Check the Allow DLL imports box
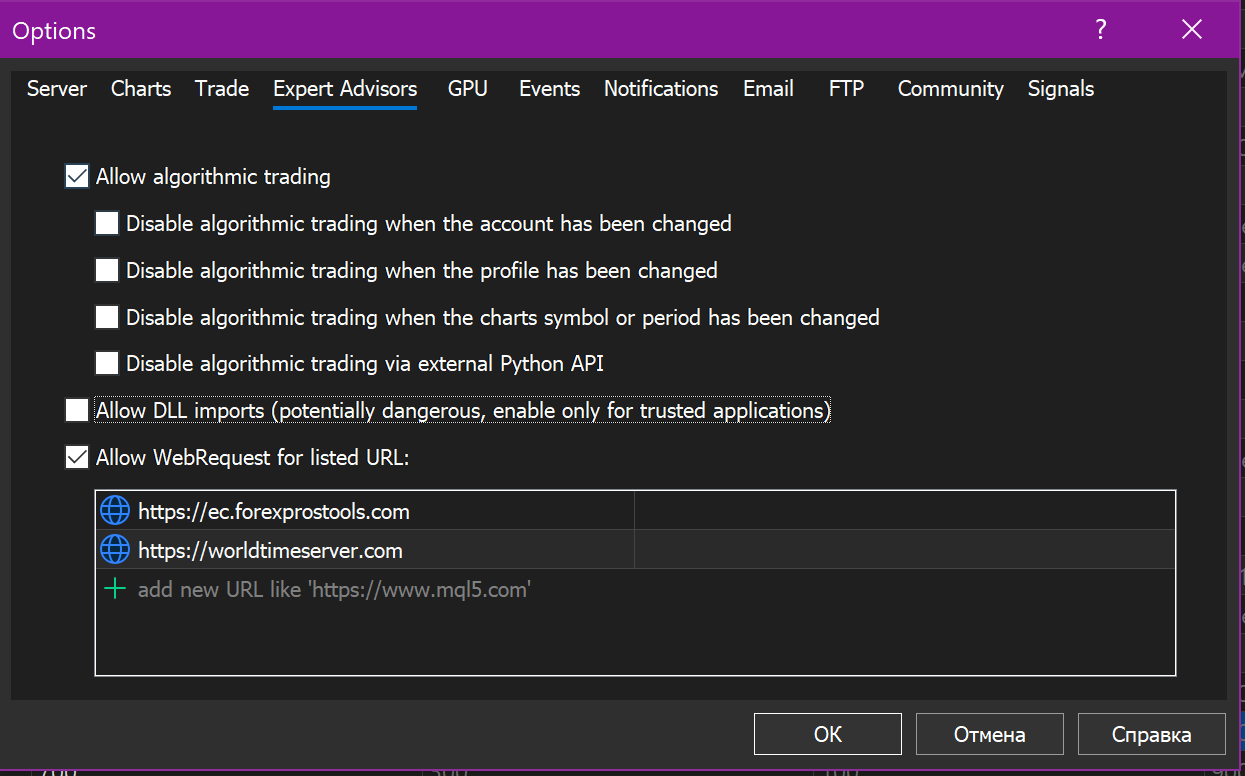 (x=77, y=410)
